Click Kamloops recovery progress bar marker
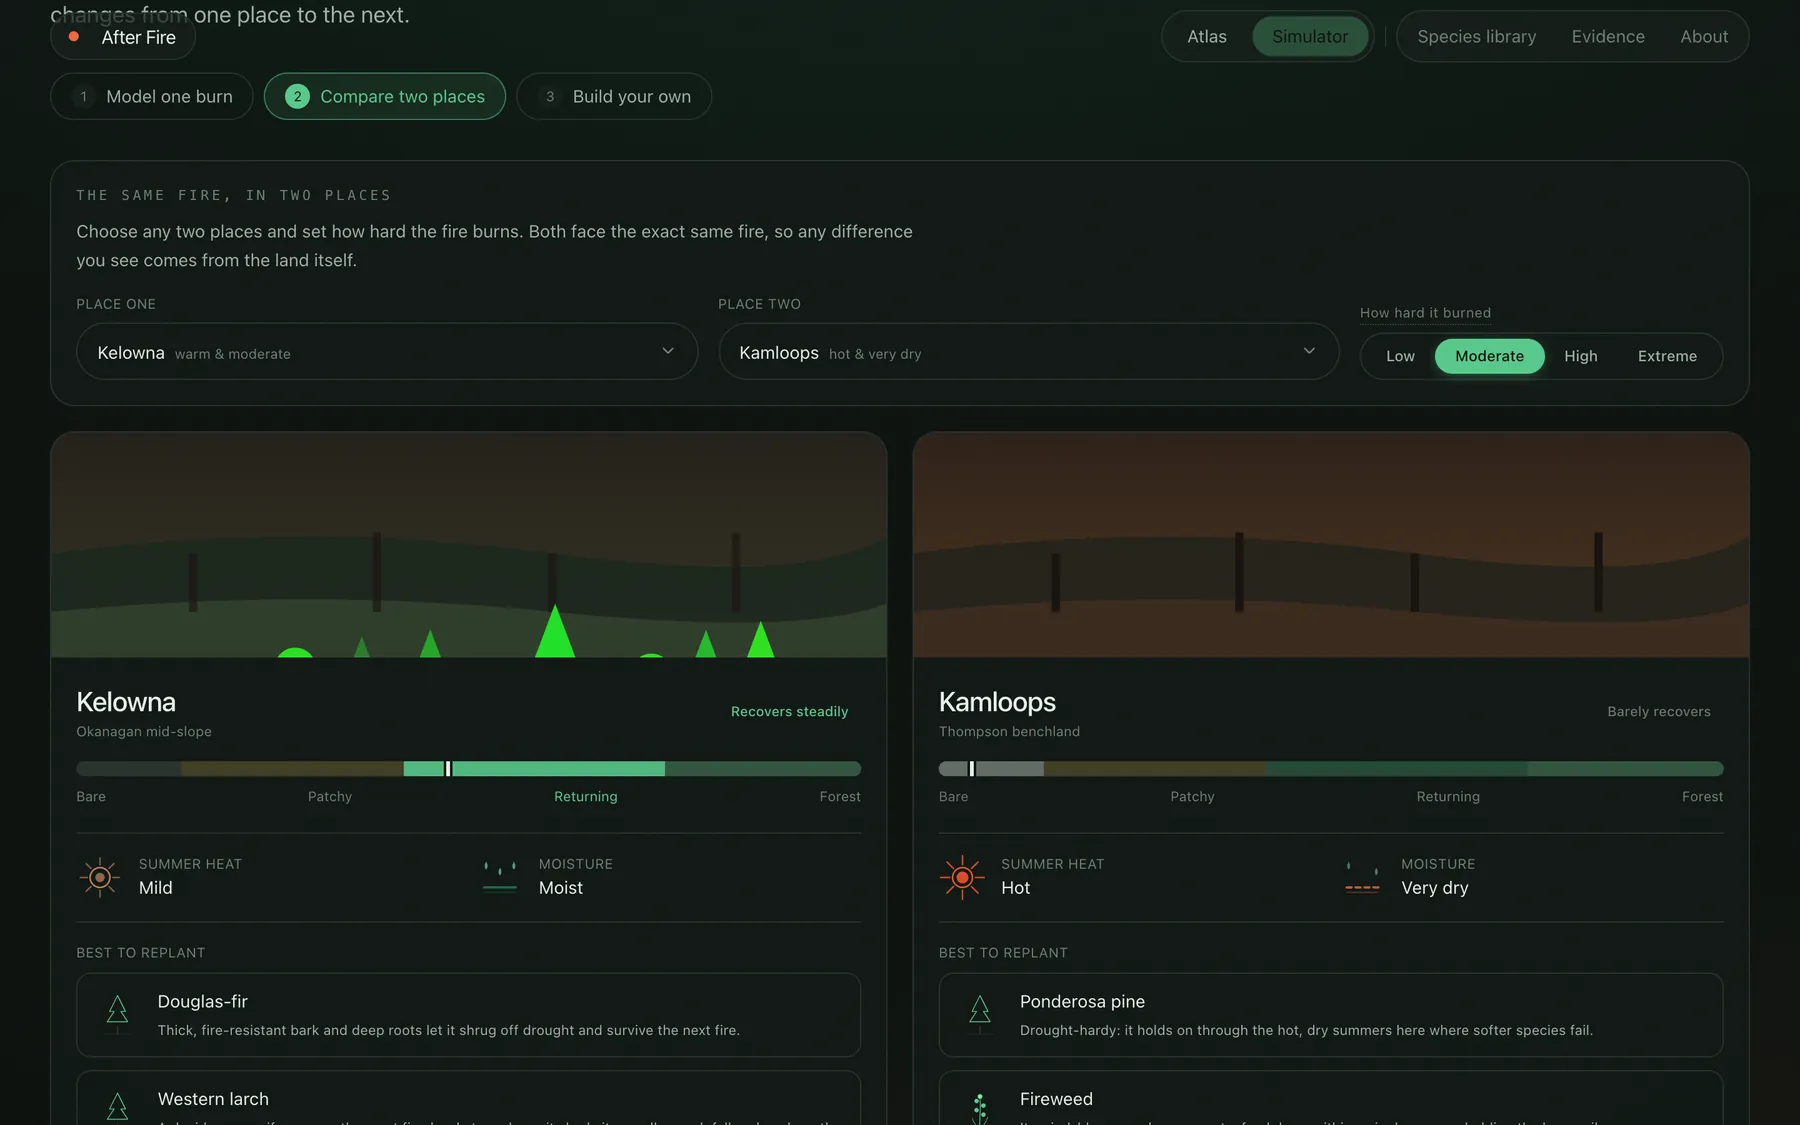Viewport: 1800px width, 1125px height. (972, 768)
